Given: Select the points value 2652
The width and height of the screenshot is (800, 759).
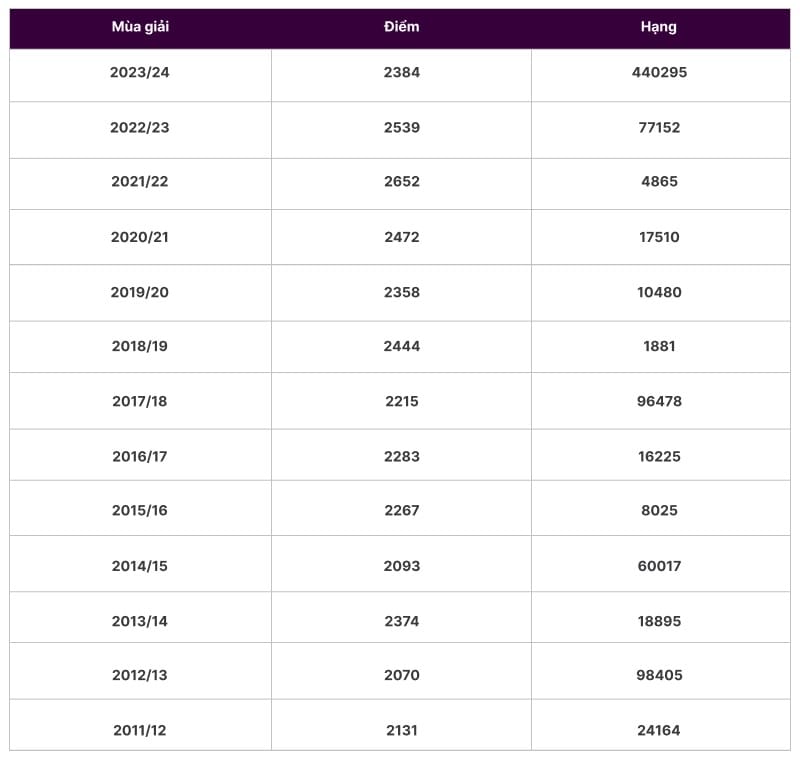Looking at the screenshot, I should coord(401,182).
